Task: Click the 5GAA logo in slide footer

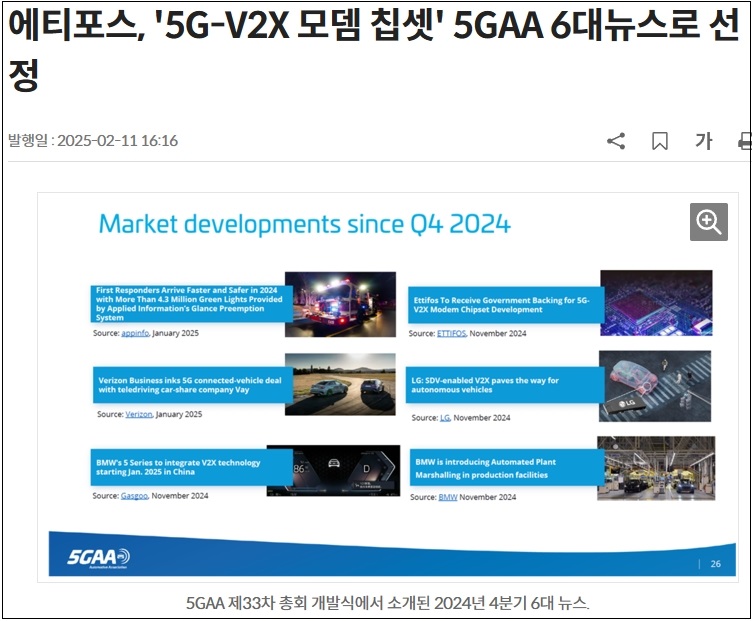Action: point(98,558)
